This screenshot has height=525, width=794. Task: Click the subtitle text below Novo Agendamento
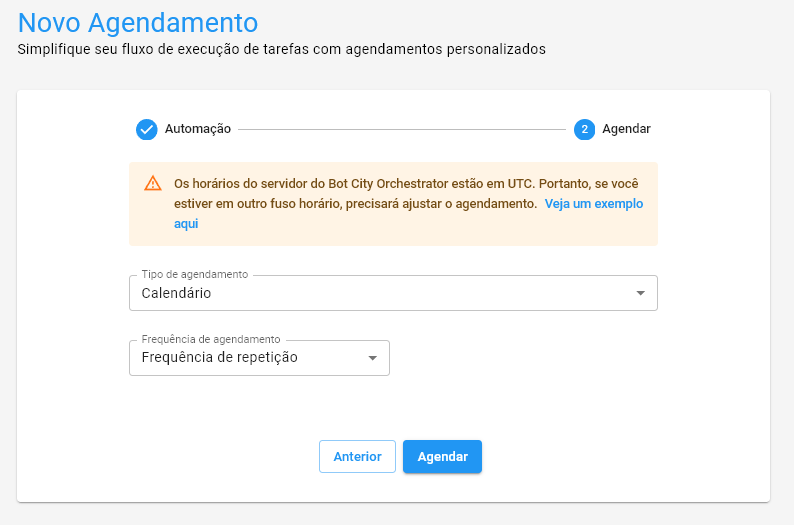[x=282, y=49]
